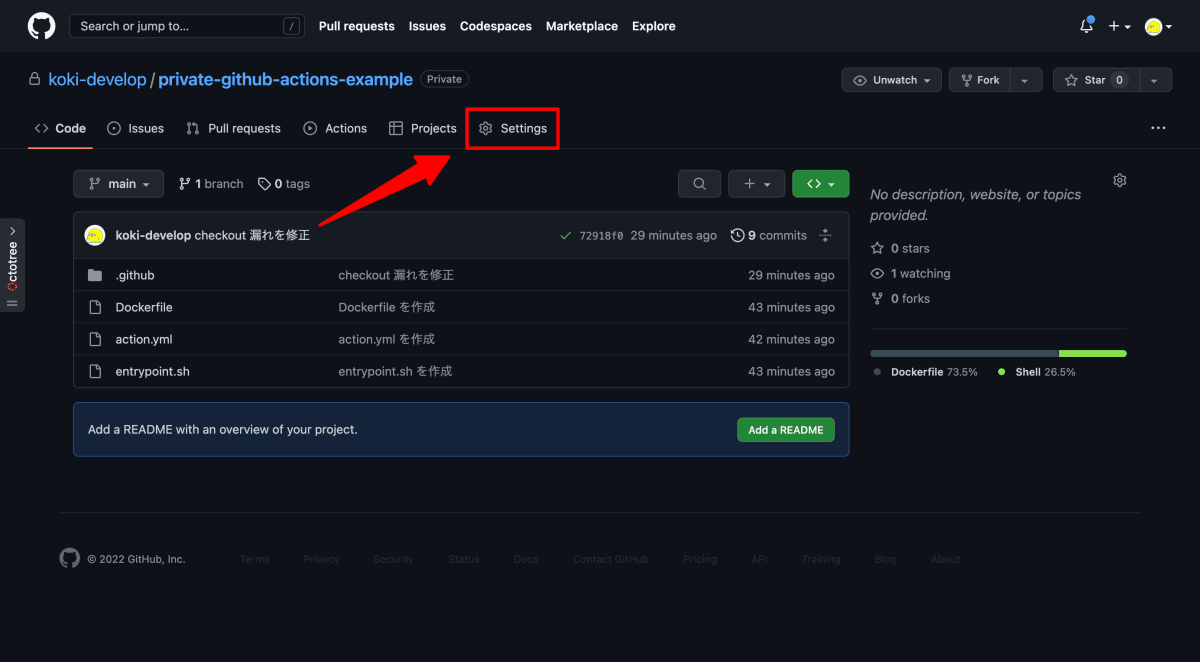Screen dimensions: 1200x662
Task: Click the footer GitHub logo
Action: tap(69, 558)
